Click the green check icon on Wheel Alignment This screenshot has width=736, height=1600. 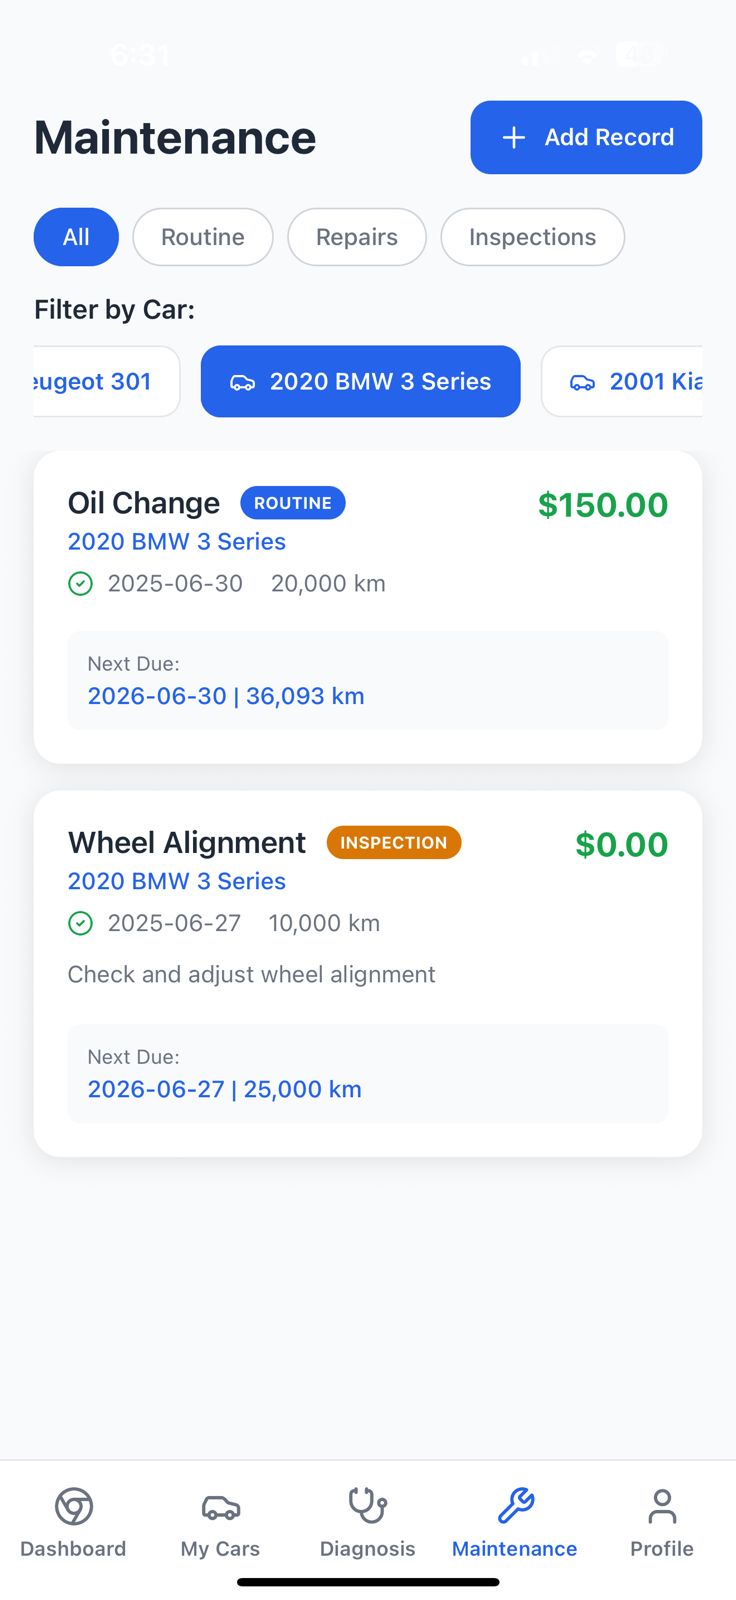point(80,924)
